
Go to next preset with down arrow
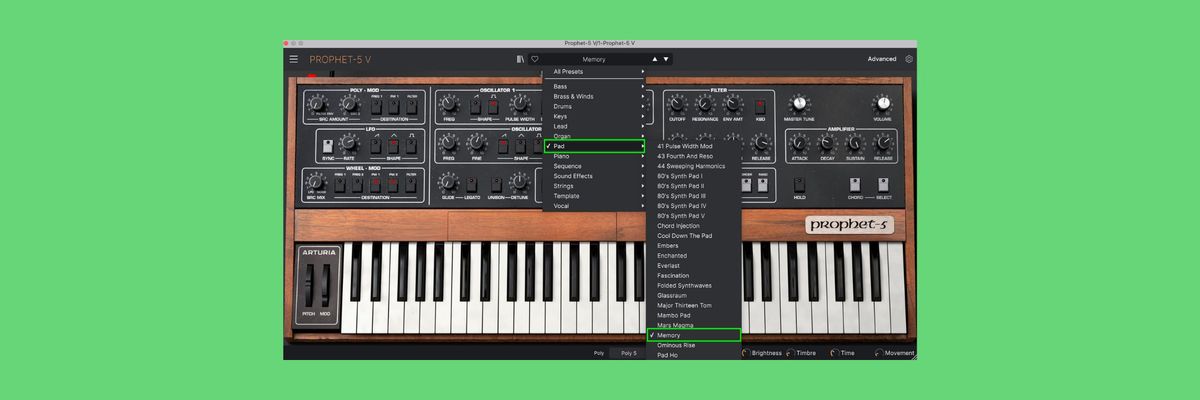tap(666, 59)
